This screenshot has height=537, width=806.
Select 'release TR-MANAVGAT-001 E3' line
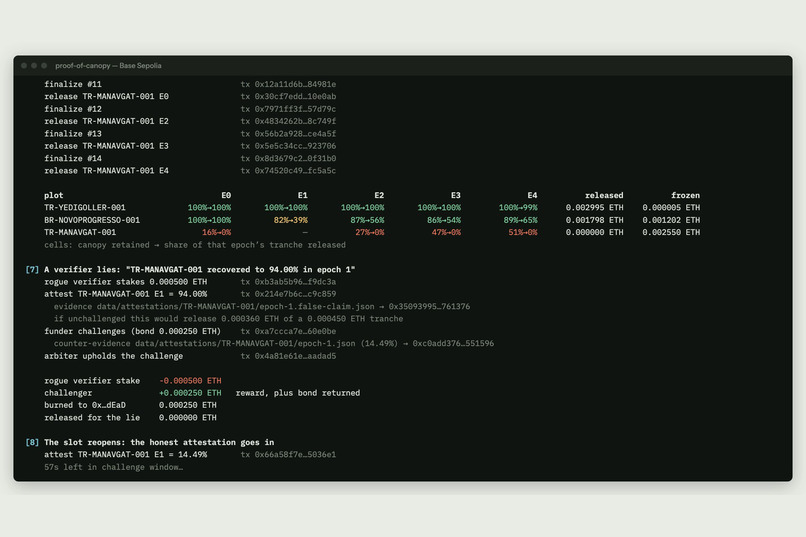coord(106,146)
